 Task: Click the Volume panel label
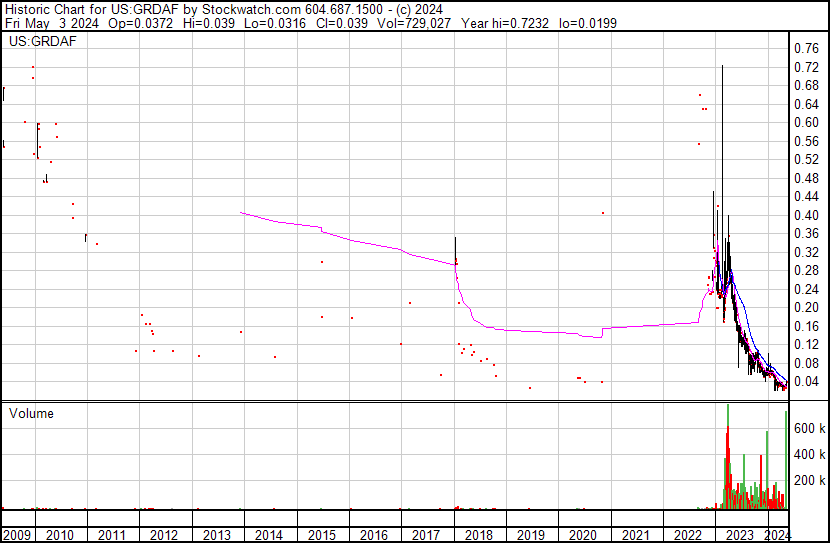coord(32,413)
